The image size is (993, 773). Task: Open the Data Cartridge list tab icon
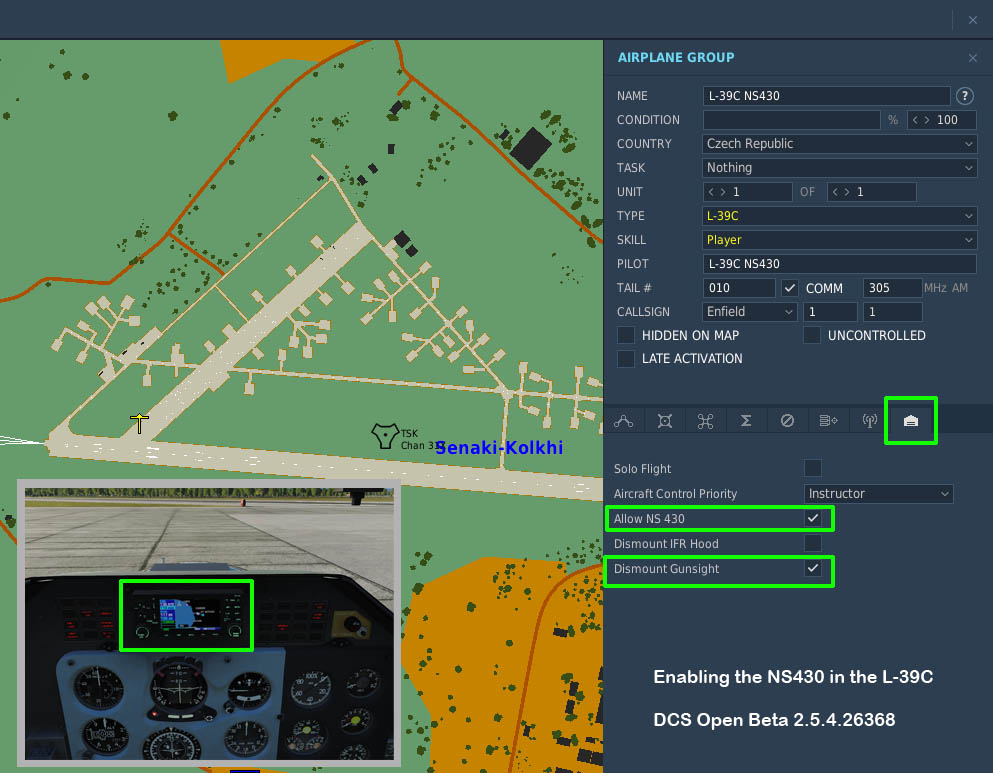pos(828,421)
